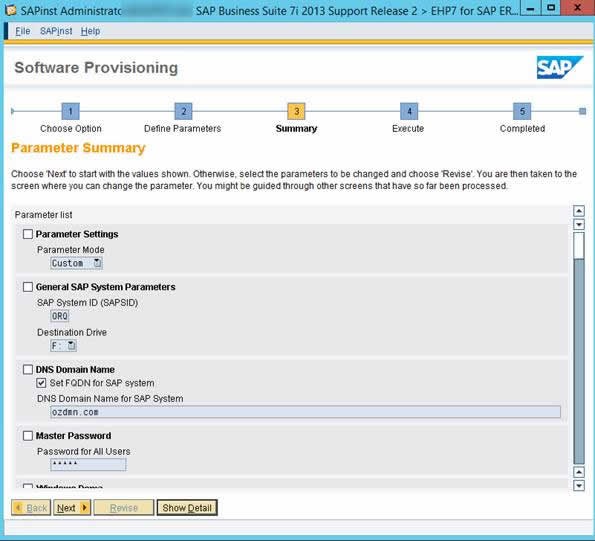The height and width of the screenshot is (541, 595).
Task: Click step 4 Execute icon
Action: tap(409, 111)
